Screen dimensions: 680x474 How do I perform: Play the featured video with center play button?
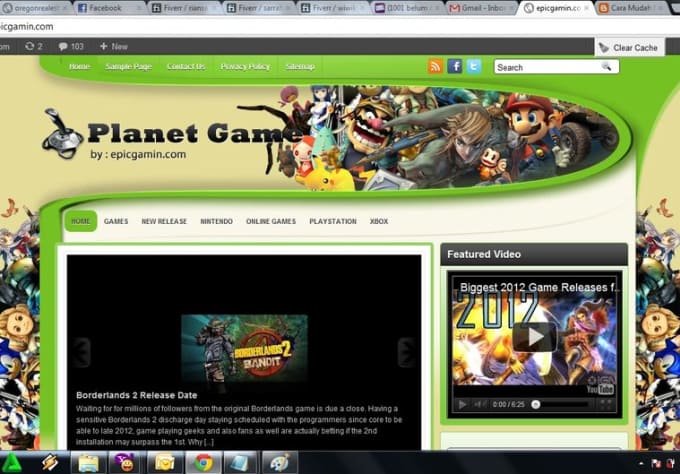(535, 337)
